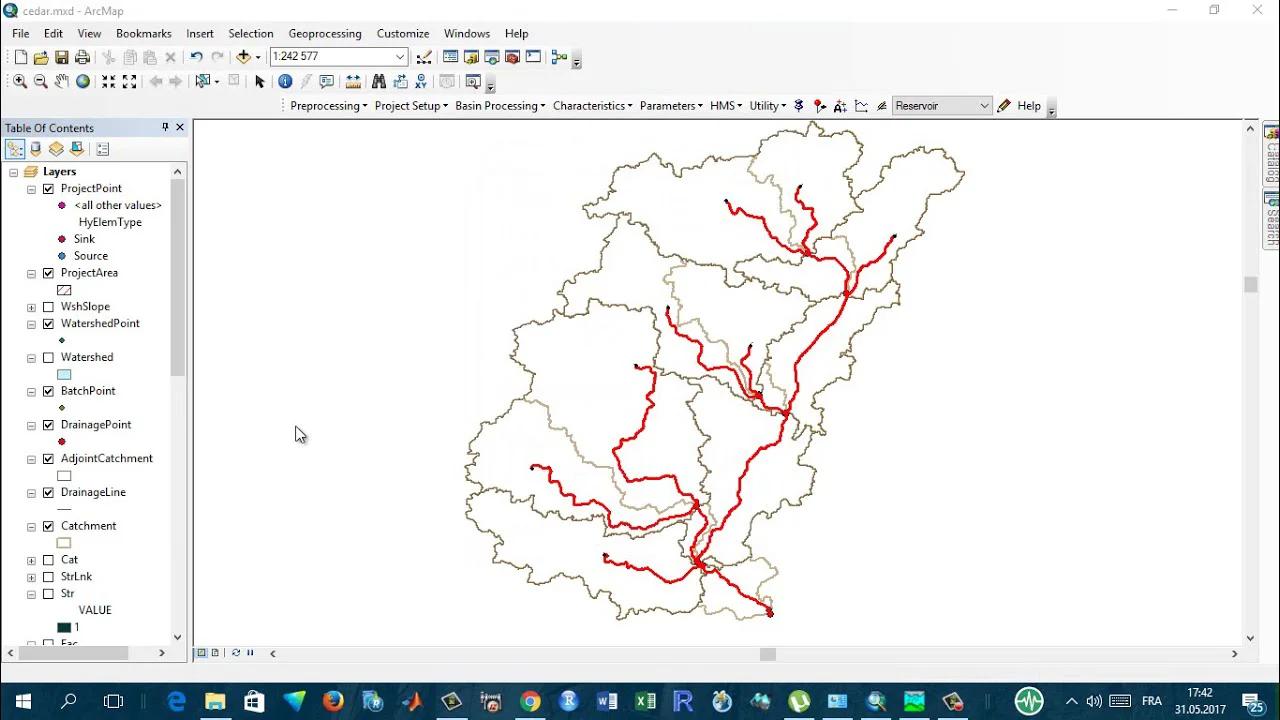Open the HMS toolbar menu
Screen dimensions: 1280x720
[x=726, y=106]
